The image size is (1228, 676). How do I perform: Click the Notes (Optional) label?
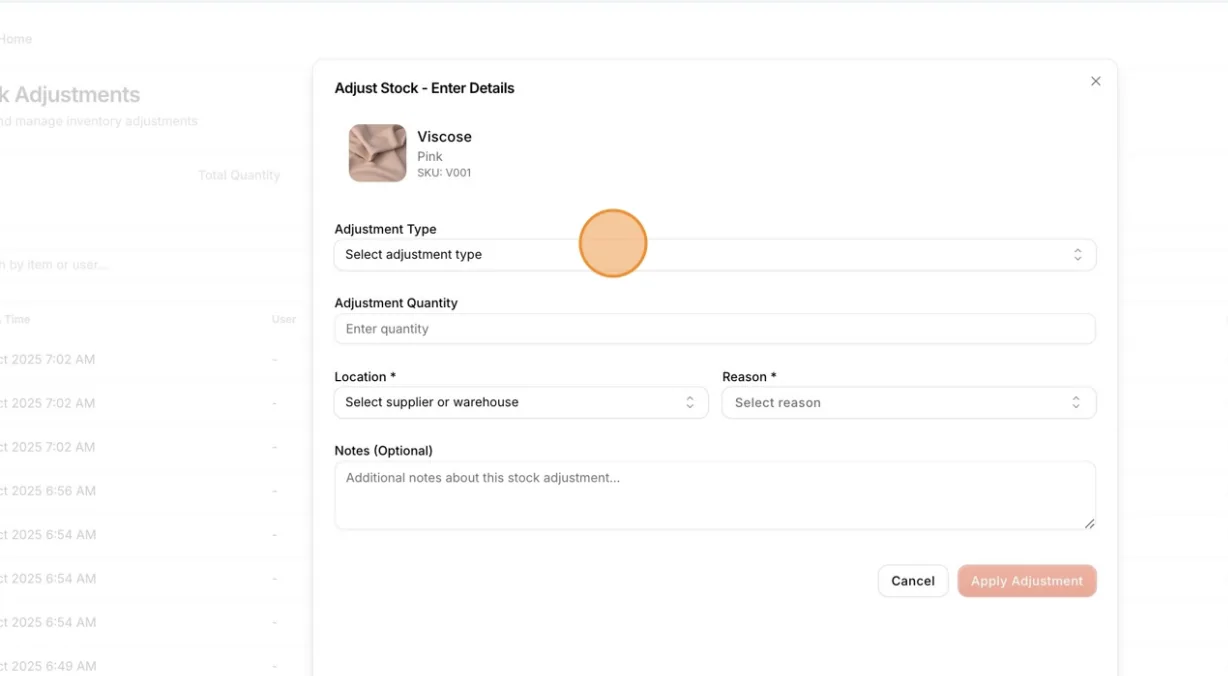[383, 451]
